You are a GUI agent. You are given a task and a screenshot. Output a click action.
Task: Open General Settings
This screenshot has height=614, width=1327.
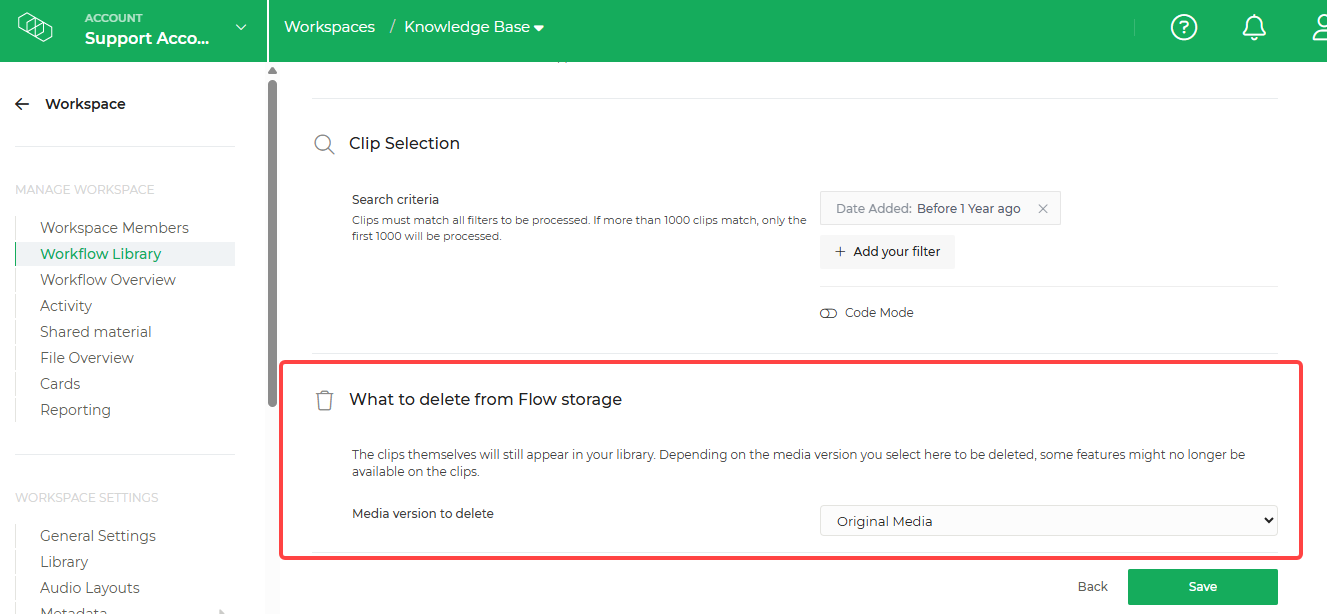[98, 536]
